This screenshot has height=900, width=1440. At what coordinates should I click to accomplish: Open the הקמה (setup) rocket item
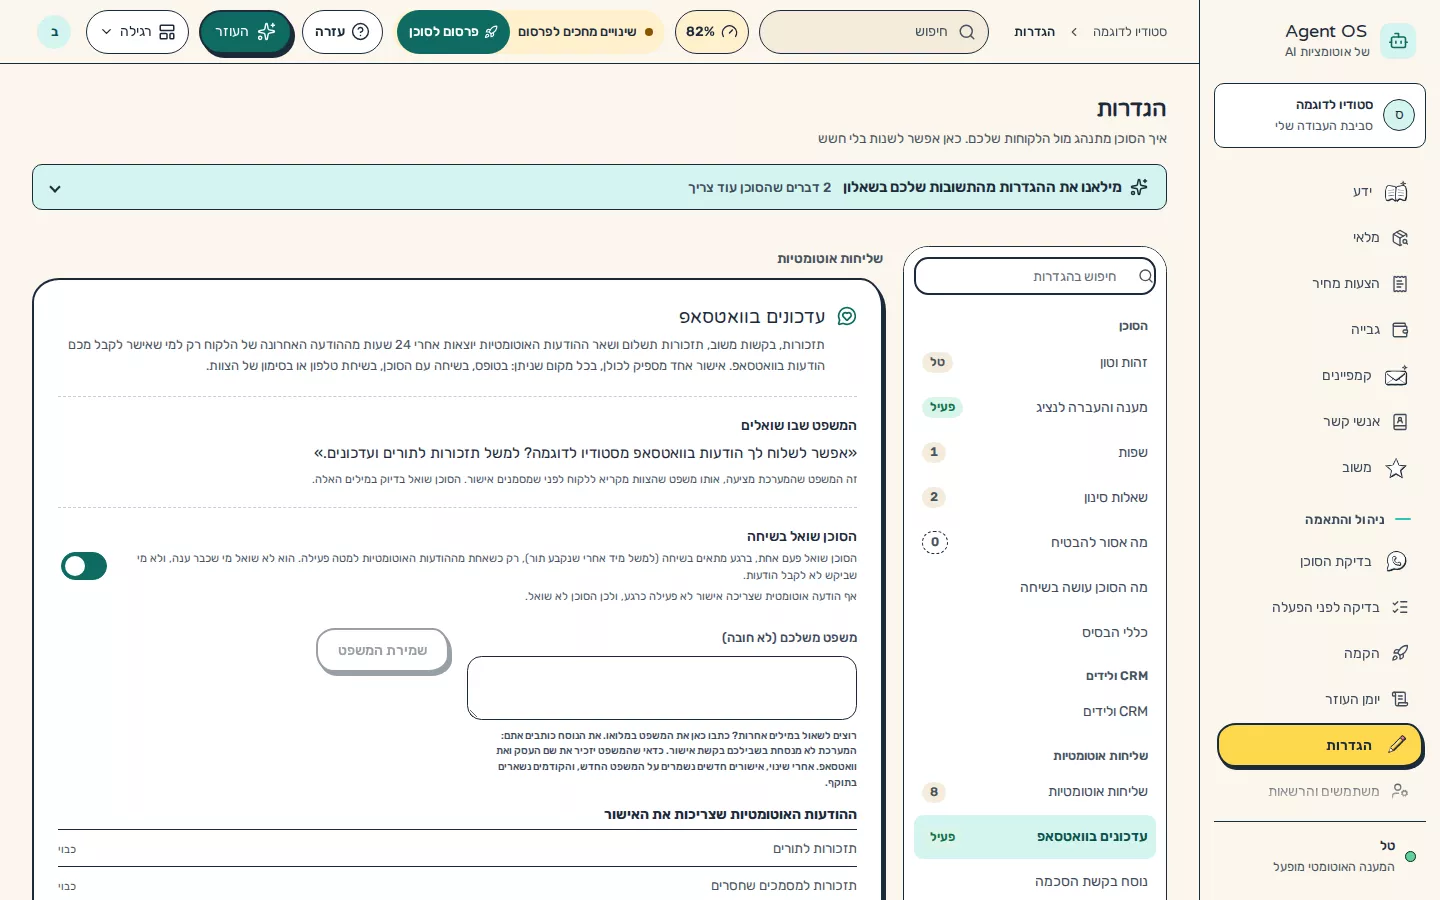(1320, 654)
